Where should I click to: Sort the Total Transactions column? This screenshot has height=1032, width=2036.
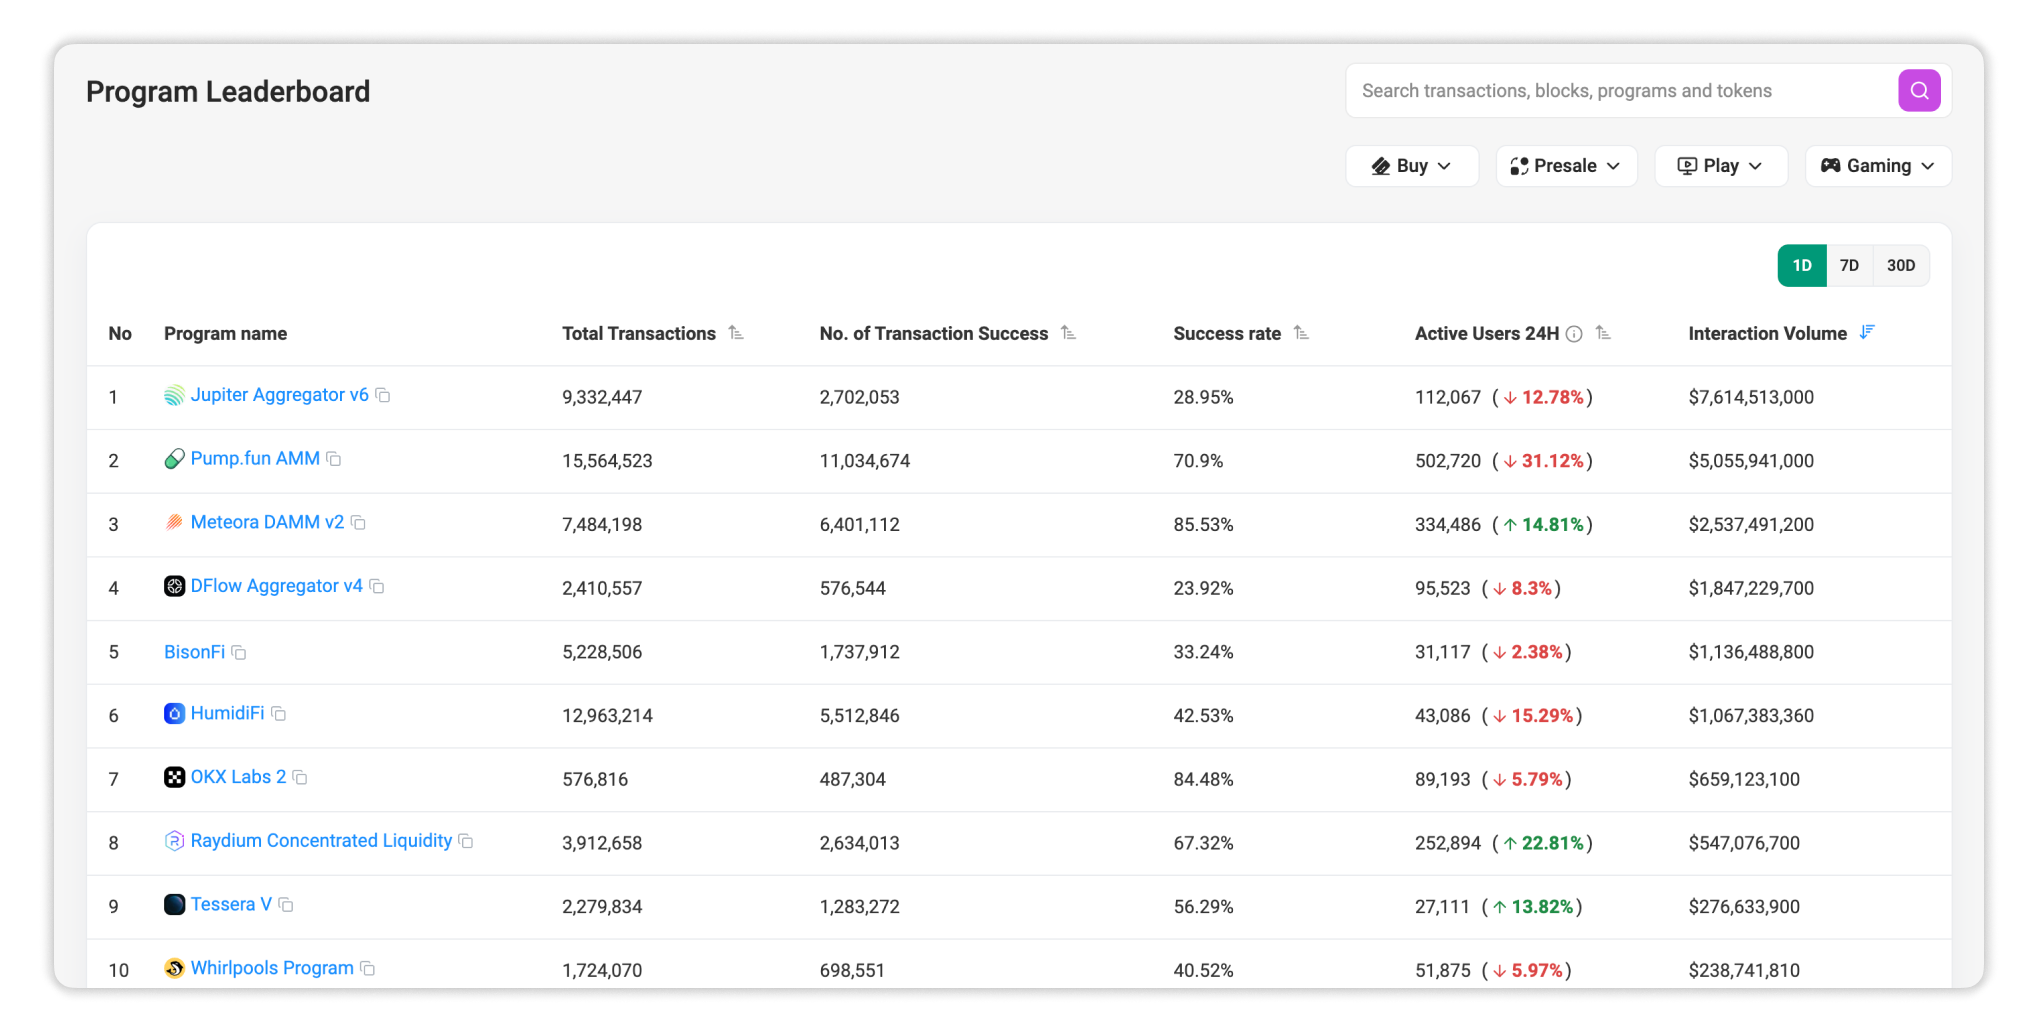pos(737,331)
